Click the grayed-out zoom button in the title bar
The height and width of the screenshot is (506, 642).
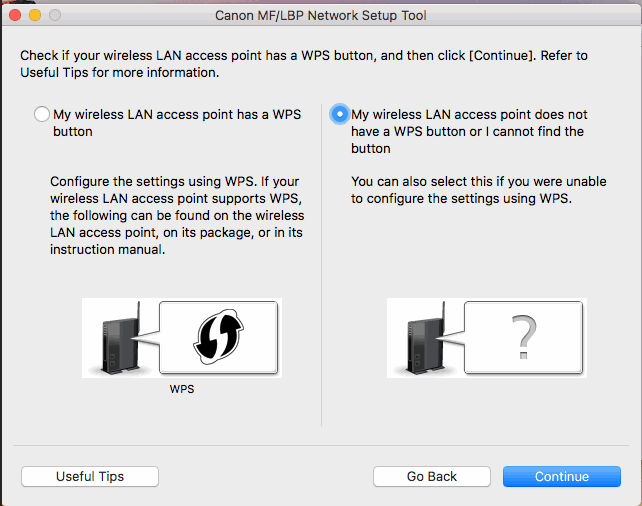(54, 16)
